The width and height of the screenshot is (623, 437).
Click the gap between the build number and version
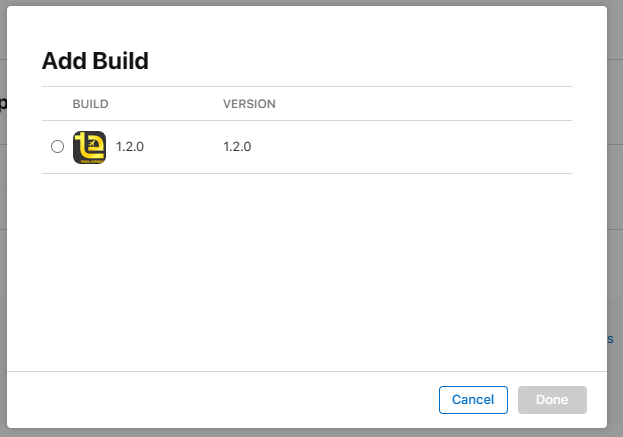tap(185, 147)
